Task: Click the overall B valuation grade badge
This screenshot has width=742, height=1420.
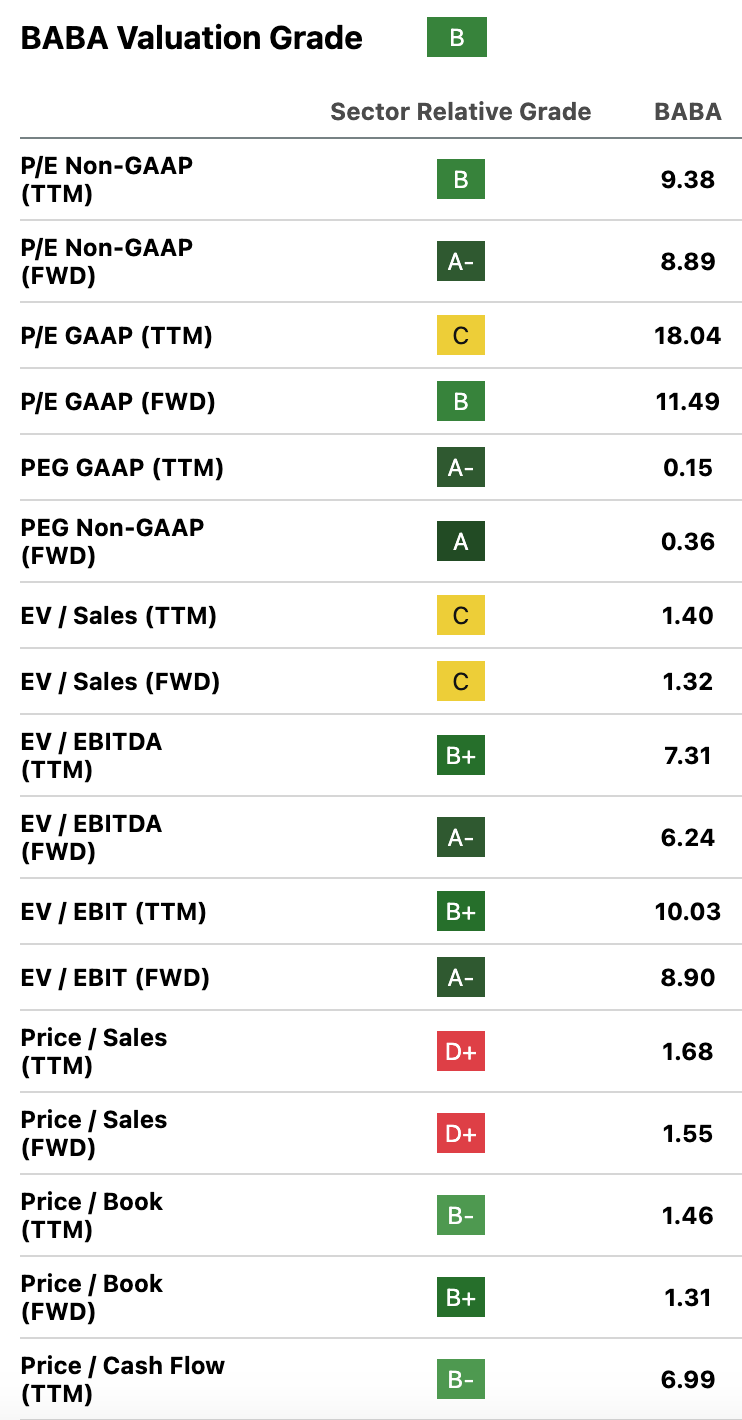Action: (x=456, y=38)
